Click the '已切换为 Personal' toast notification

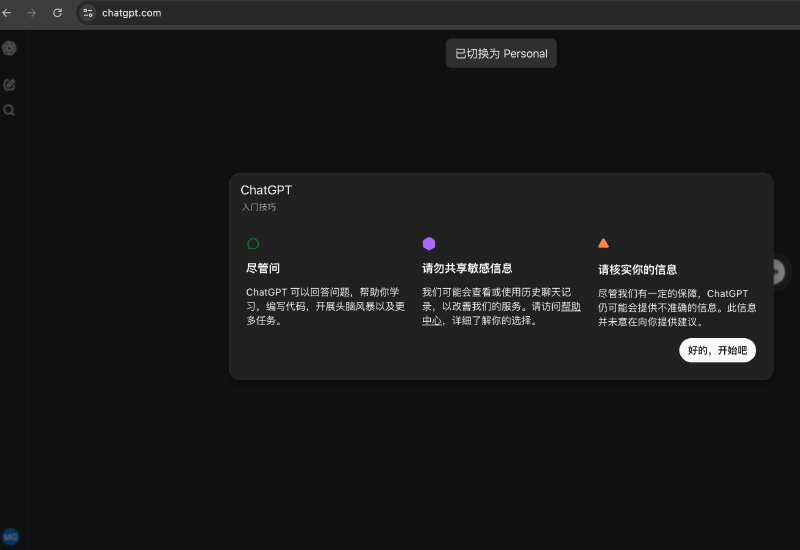pos(501,54)
